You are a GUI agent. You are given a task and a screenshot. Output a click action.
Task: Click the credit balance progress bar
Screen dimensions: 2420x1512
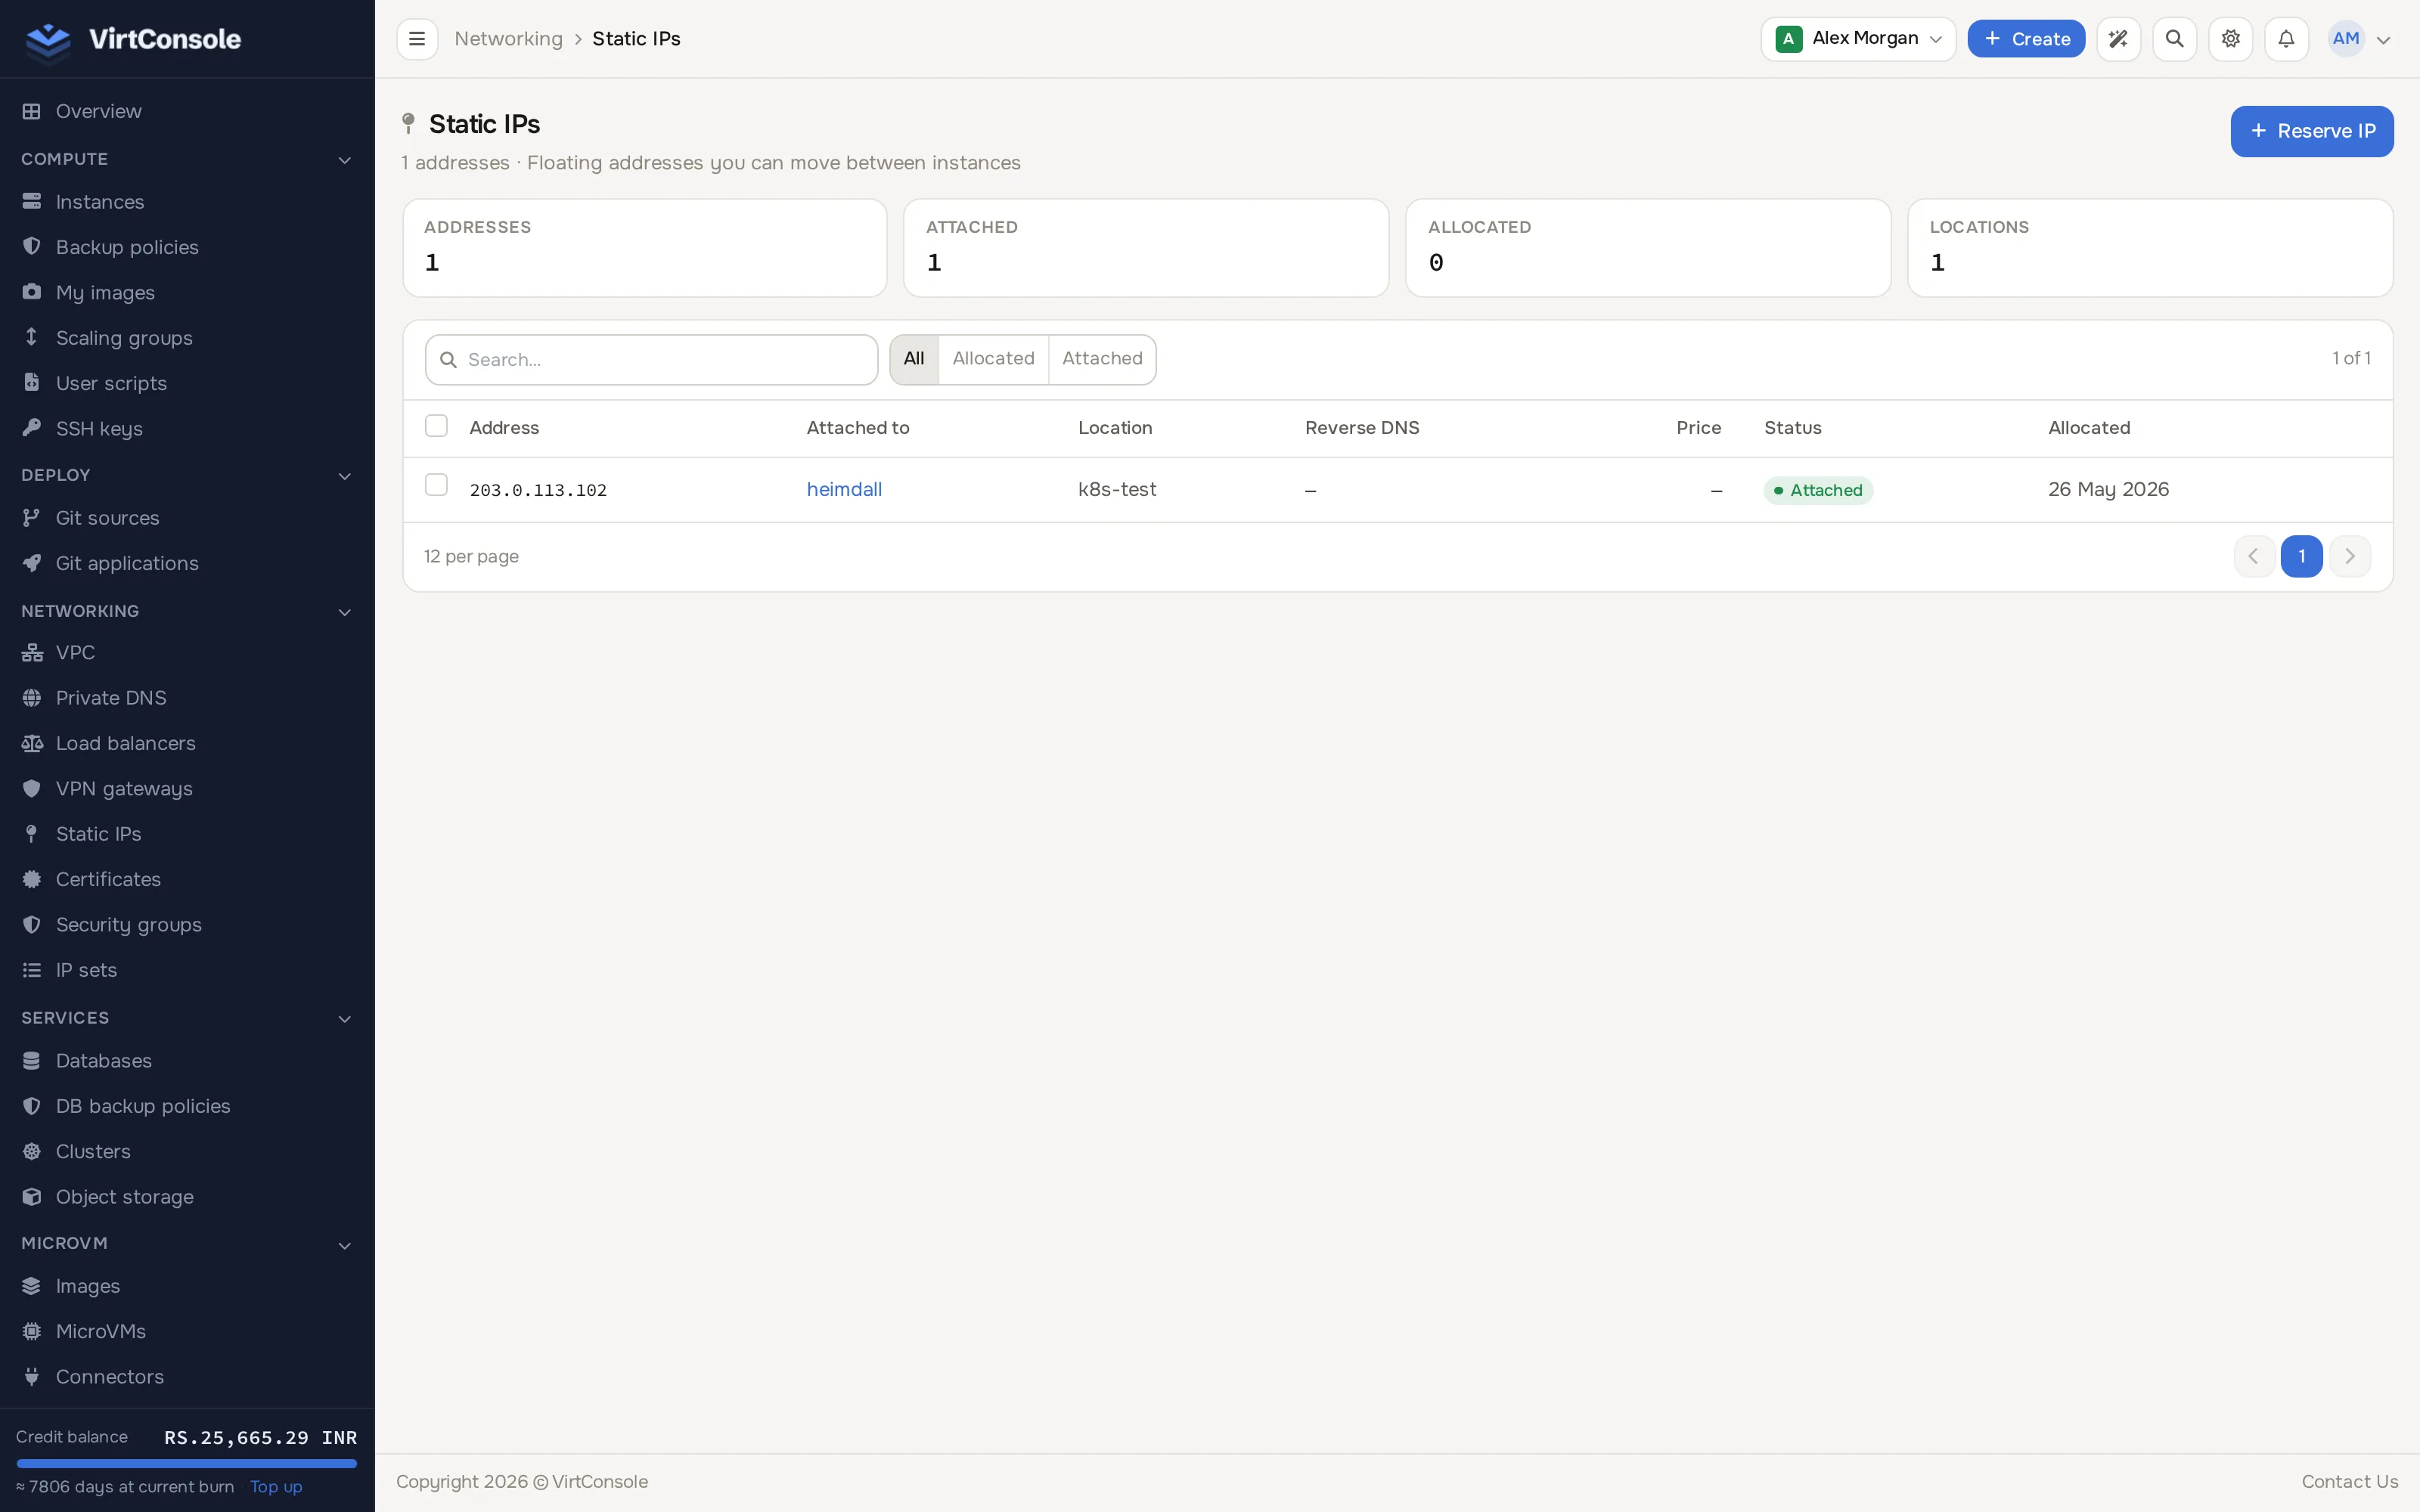point(187,1464)
